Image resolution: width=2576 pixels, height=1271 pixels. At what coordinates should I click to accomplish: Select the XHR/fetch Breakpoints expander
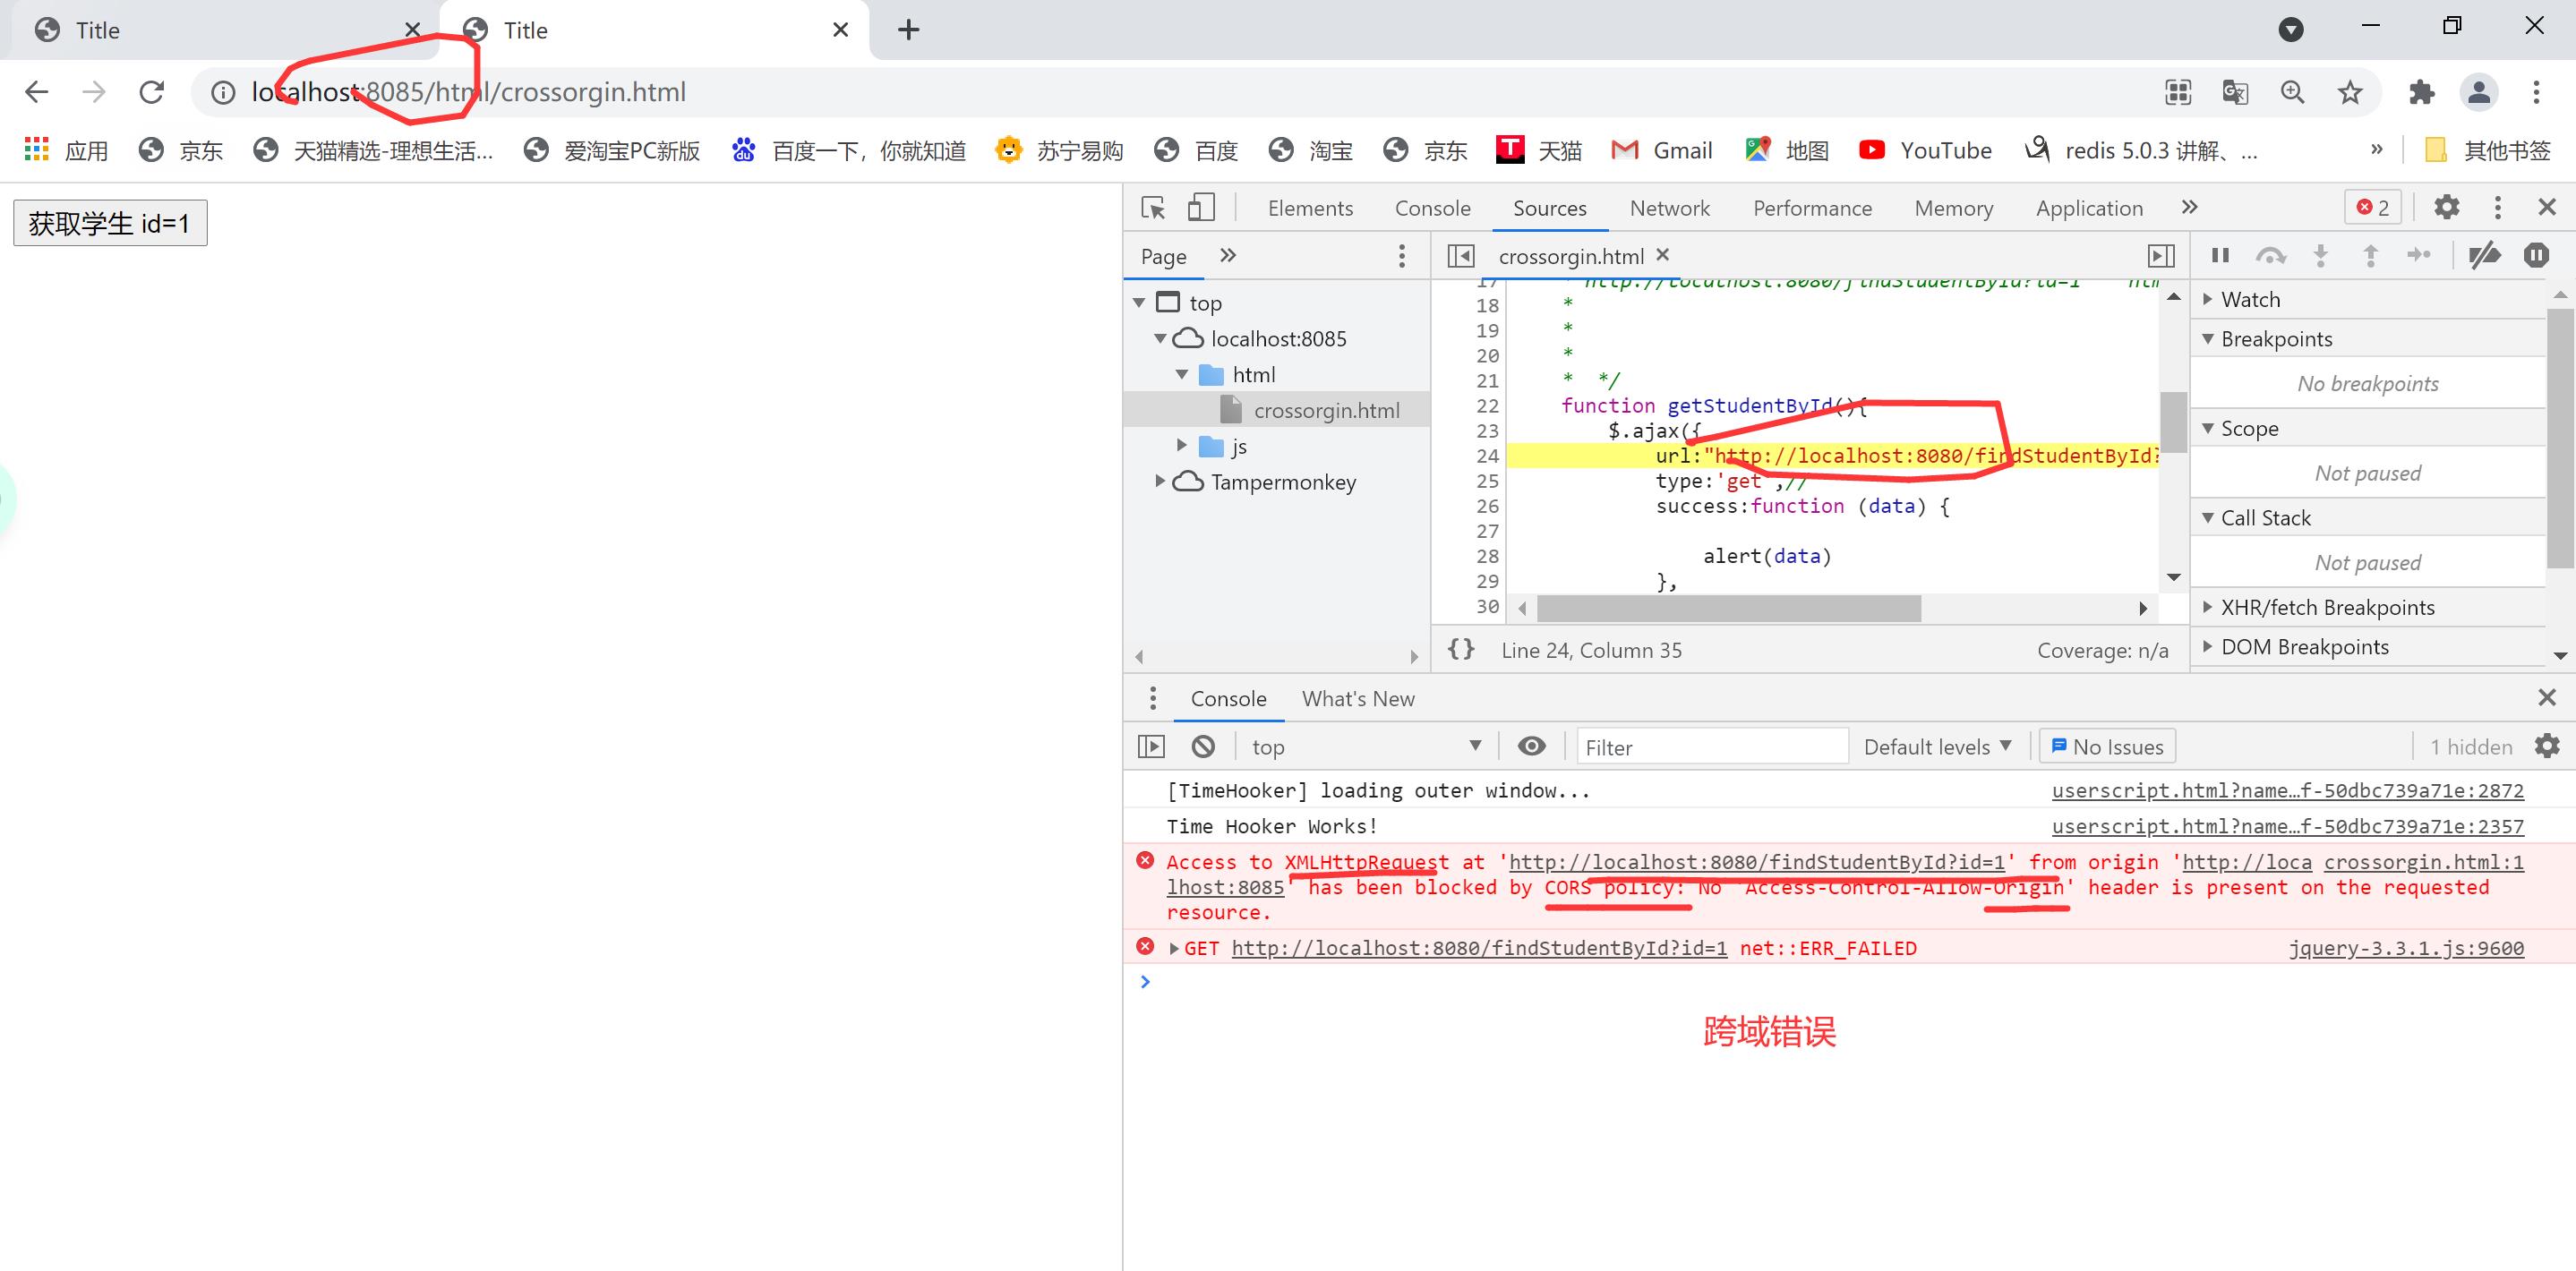pos(2206,608)
